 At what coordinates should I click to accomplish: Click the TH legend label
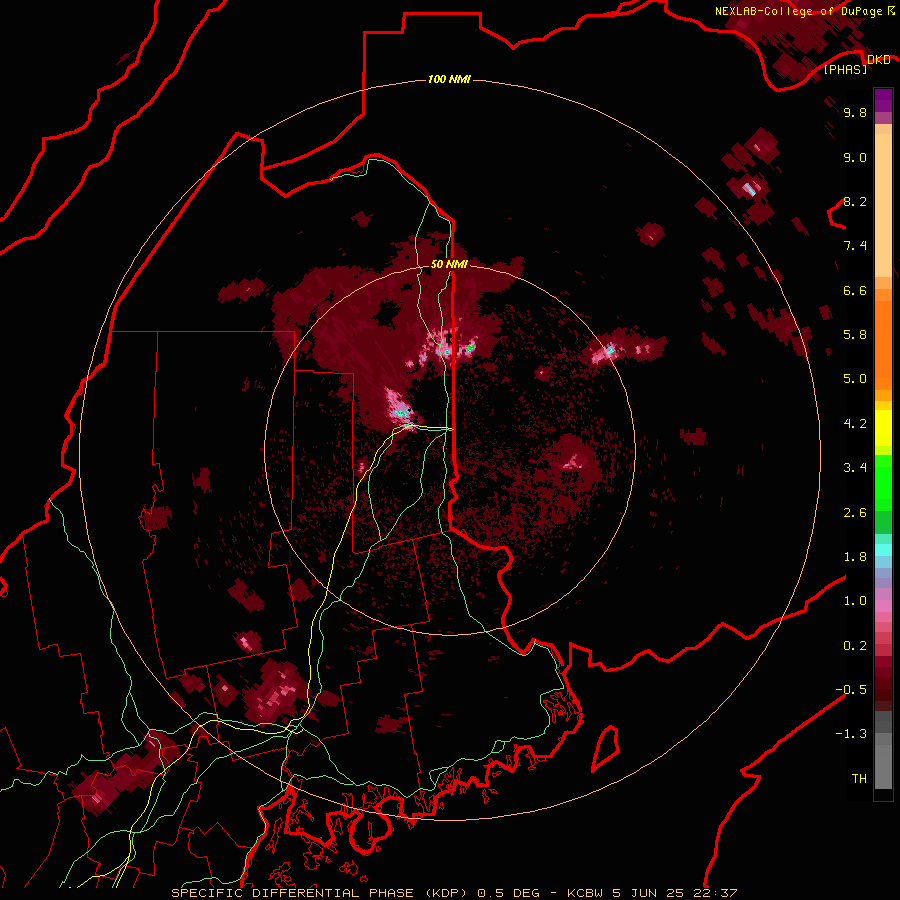pos(859,778)
